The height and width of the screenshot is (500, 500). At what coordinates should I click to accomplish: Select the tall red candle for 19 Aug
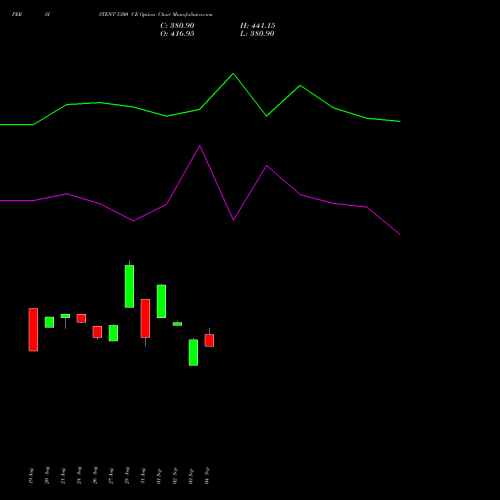(x=33, y=330)
